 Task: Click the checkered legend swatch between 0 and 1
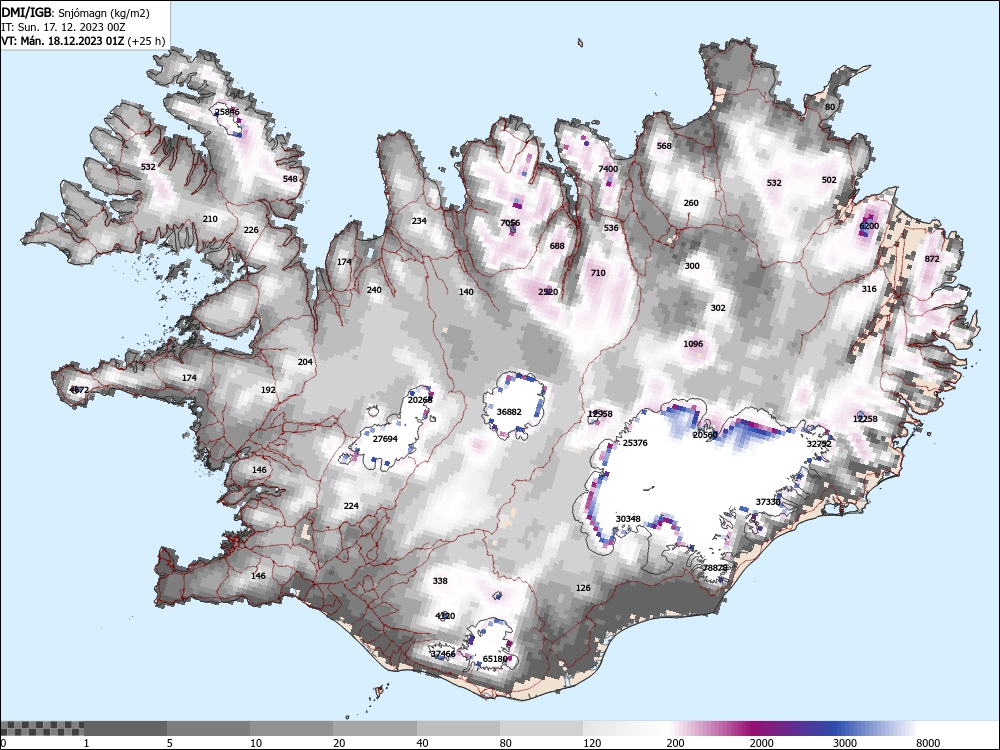[x=42, y=728]
